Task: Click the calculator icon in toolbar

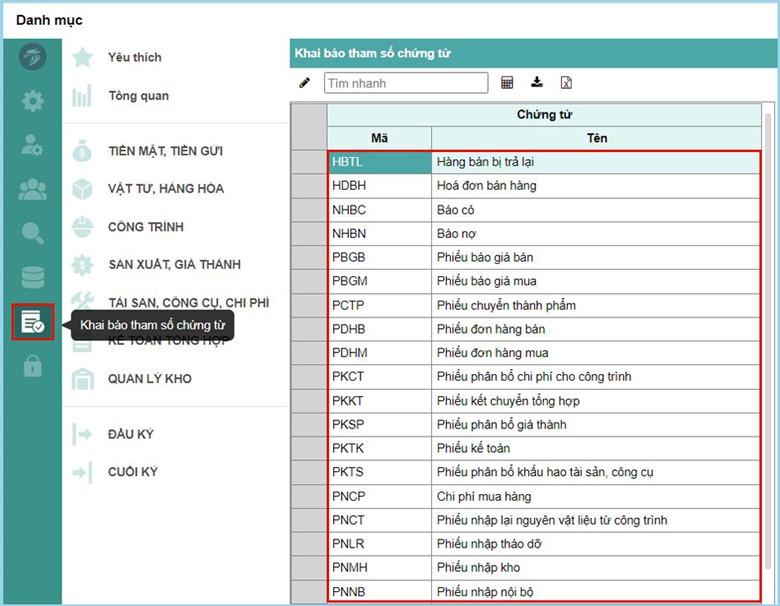Action: [x=507, y=83]
